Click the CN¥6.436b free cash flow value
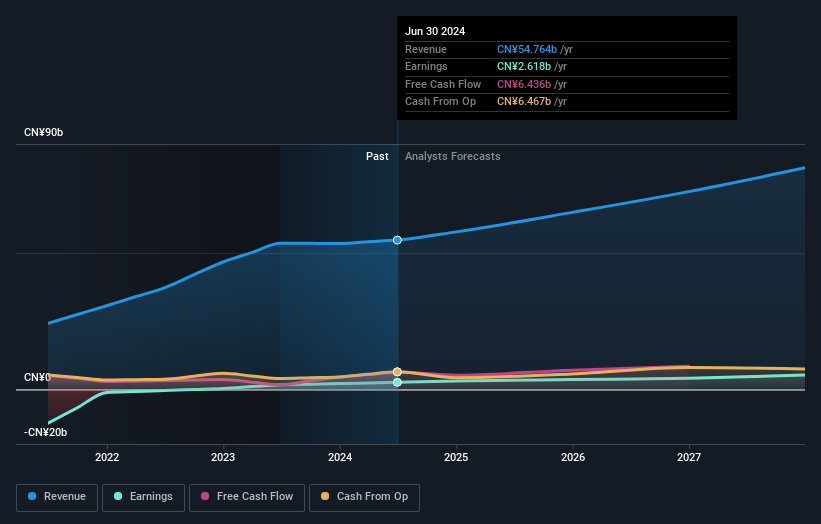Screen dimensions: 821x524 524,84
